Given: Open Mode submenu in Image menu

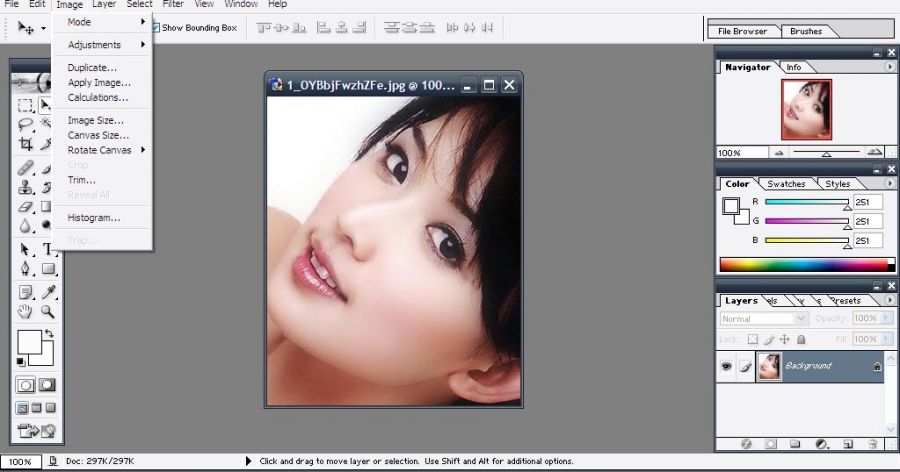Looking at the screenshot, I should click(102, 22).
